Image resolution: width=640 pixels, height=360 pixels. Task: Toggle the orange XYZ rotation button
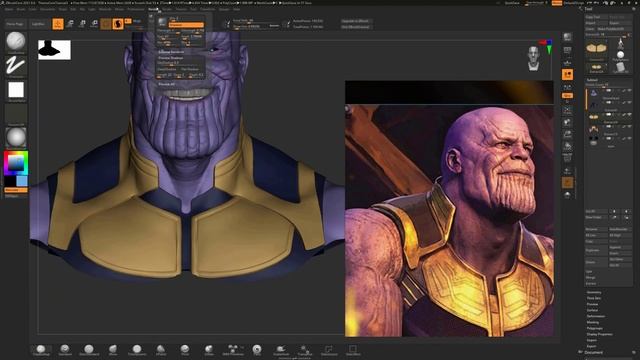coord(567,96)
